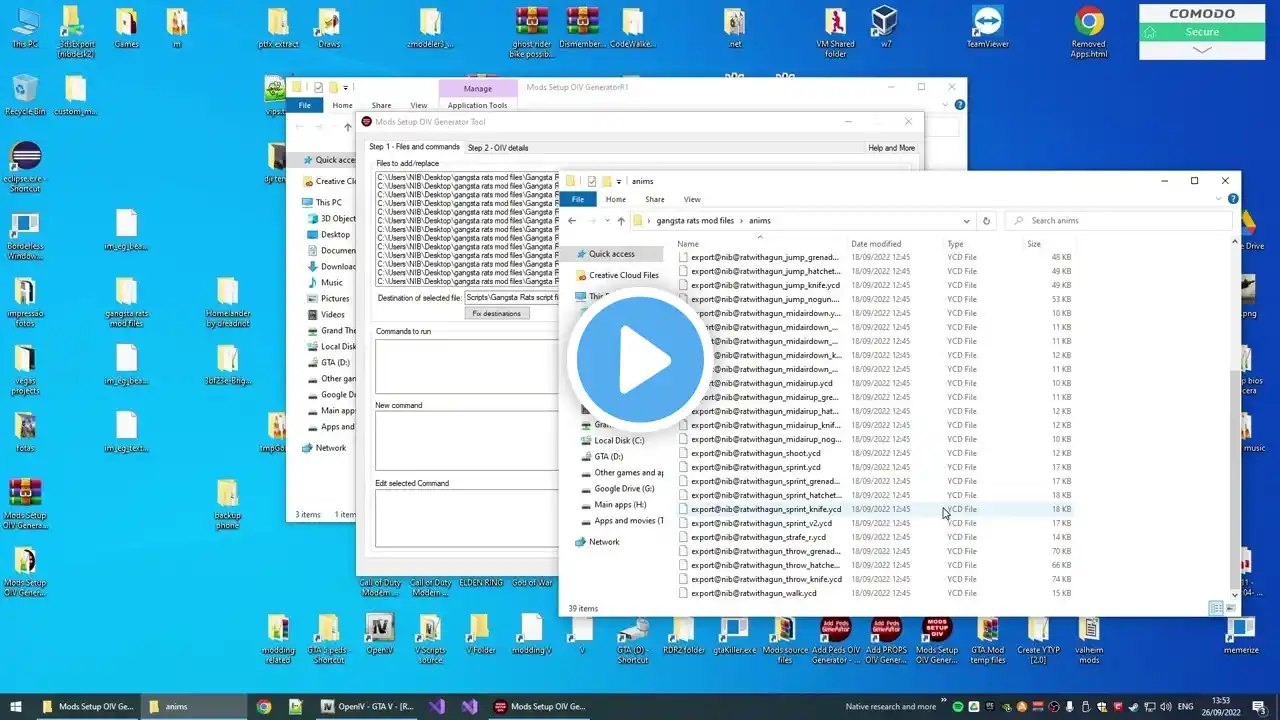Screen dimensions: 1280x720
Task: Expand the anims address bar dropdown
Action: (966, 221)
